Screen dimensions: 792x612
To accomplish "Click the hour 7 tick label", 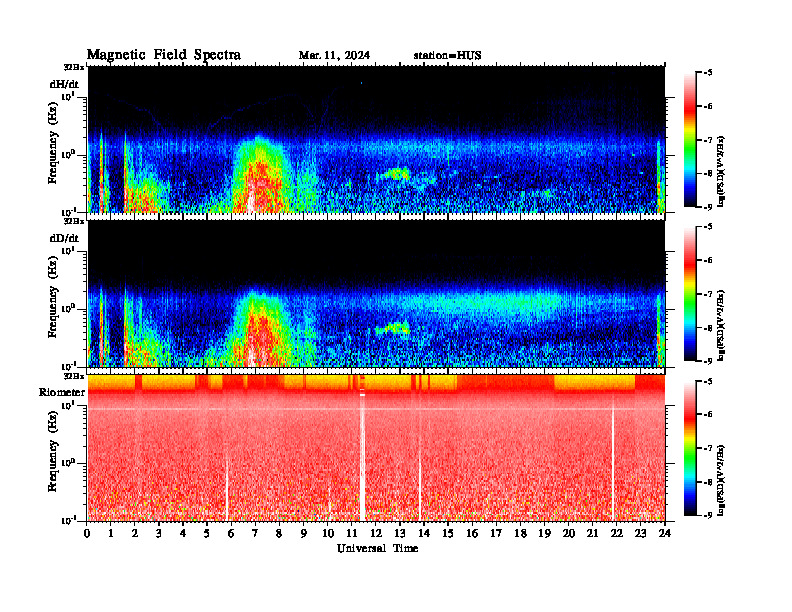I will tap(256, 533).
